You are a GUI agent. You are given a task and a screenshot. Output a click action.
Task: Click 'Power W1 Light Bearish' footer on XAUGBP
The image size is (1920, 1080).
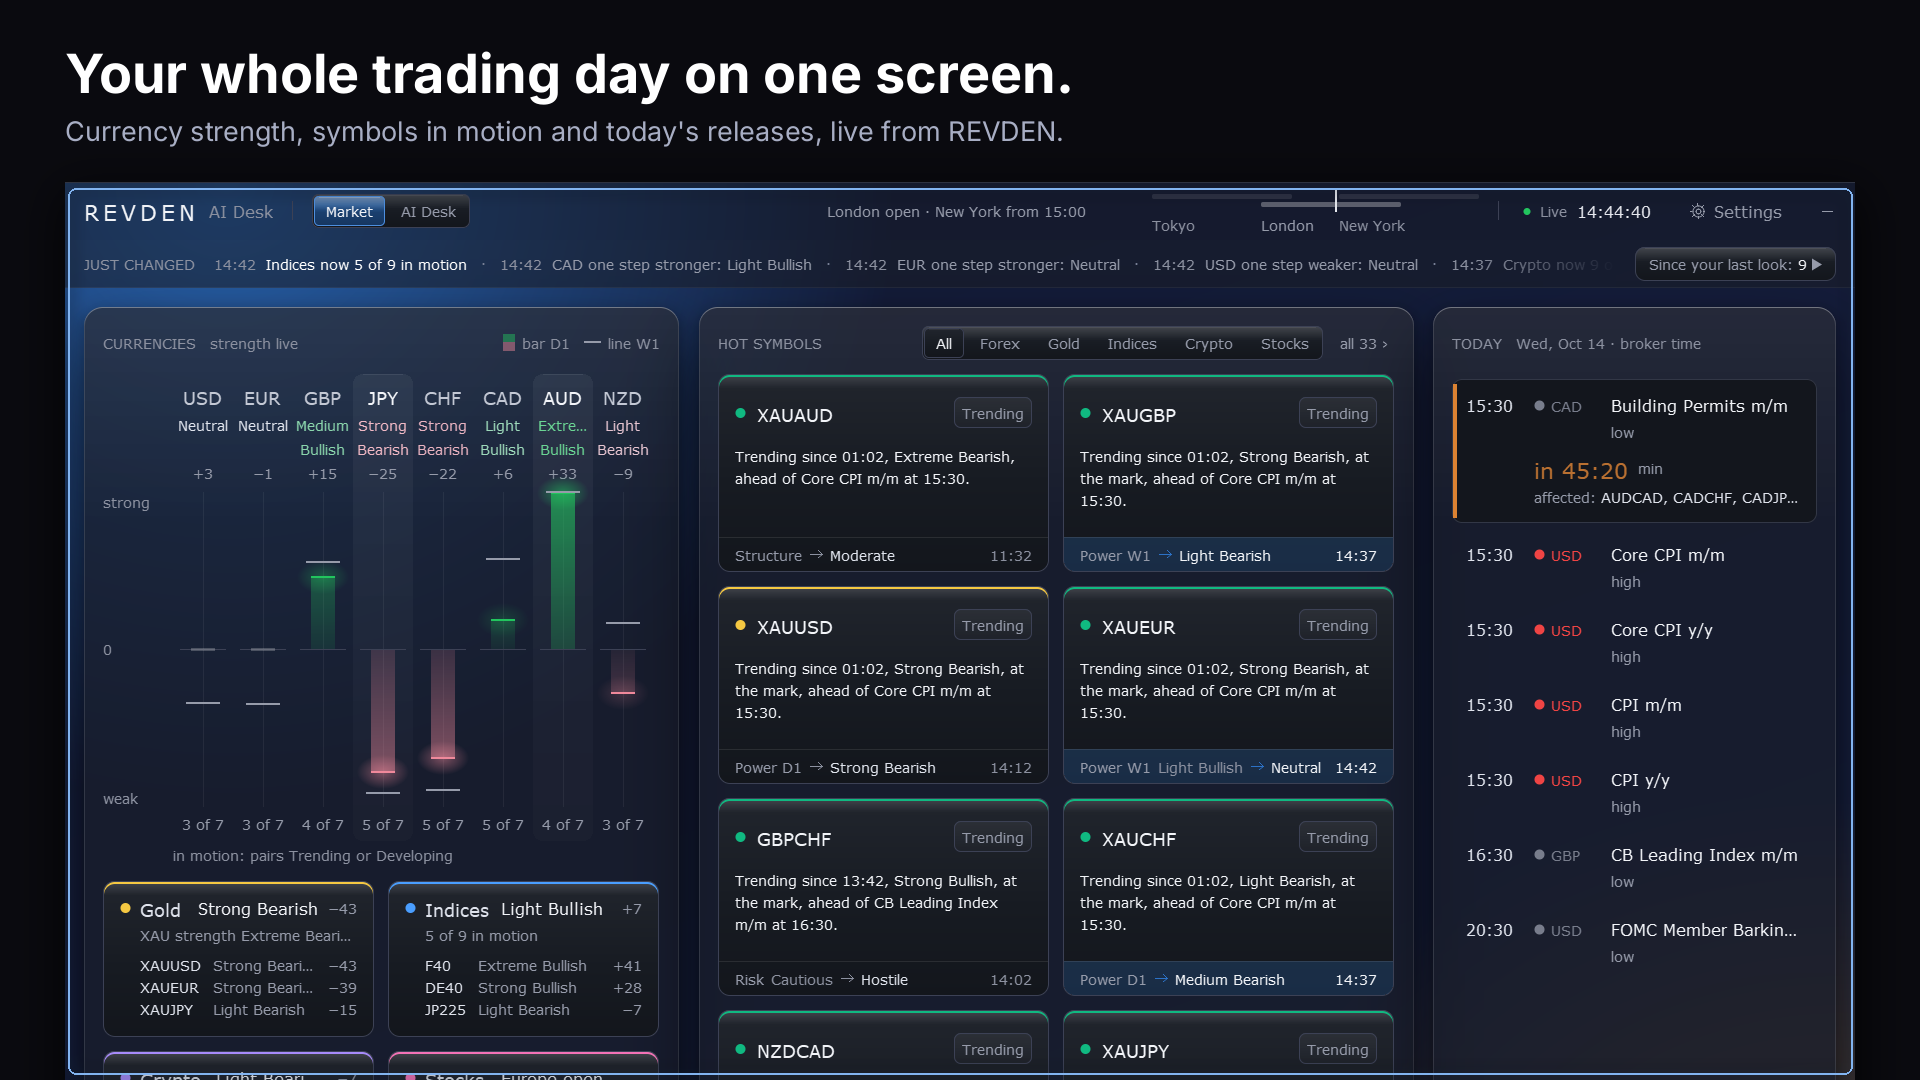(1228, 556)
